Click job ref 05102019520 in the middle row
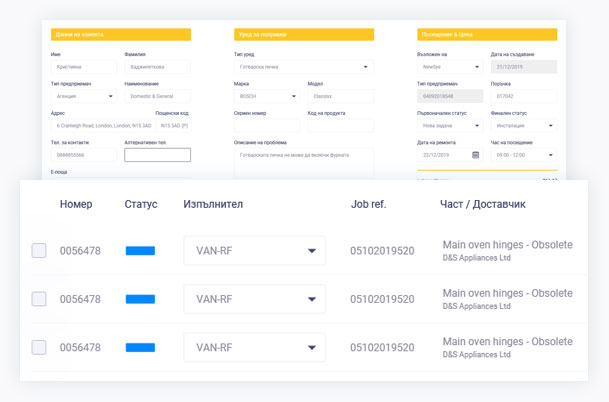Viewport: 609px width, 402px height. point(382,299)
